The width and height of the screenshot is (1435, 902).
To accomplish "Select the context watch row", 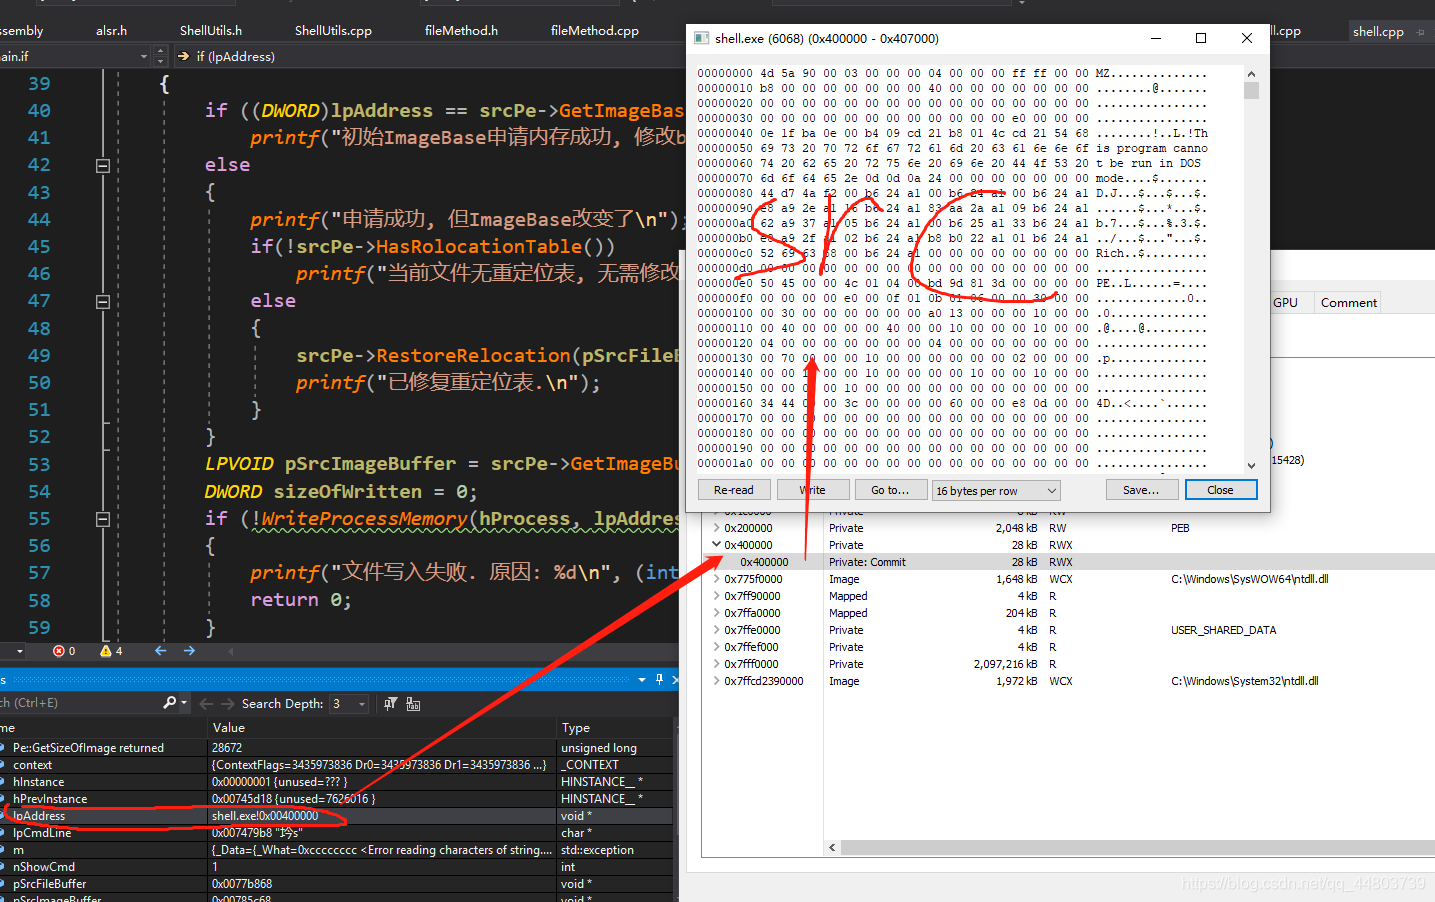I will click(336, 765).
